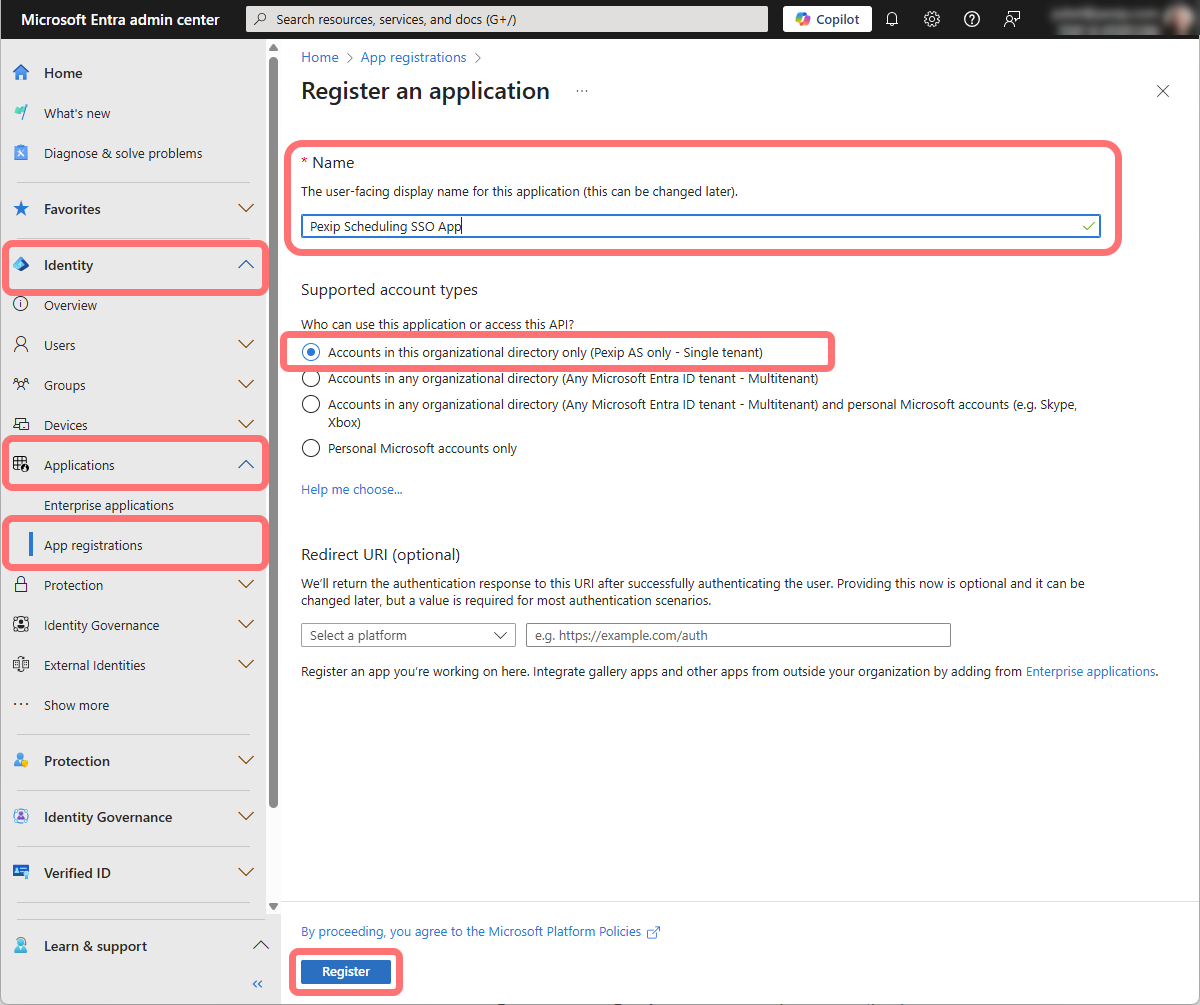Select the single tenant accounts radio option

tap(311, 352)
